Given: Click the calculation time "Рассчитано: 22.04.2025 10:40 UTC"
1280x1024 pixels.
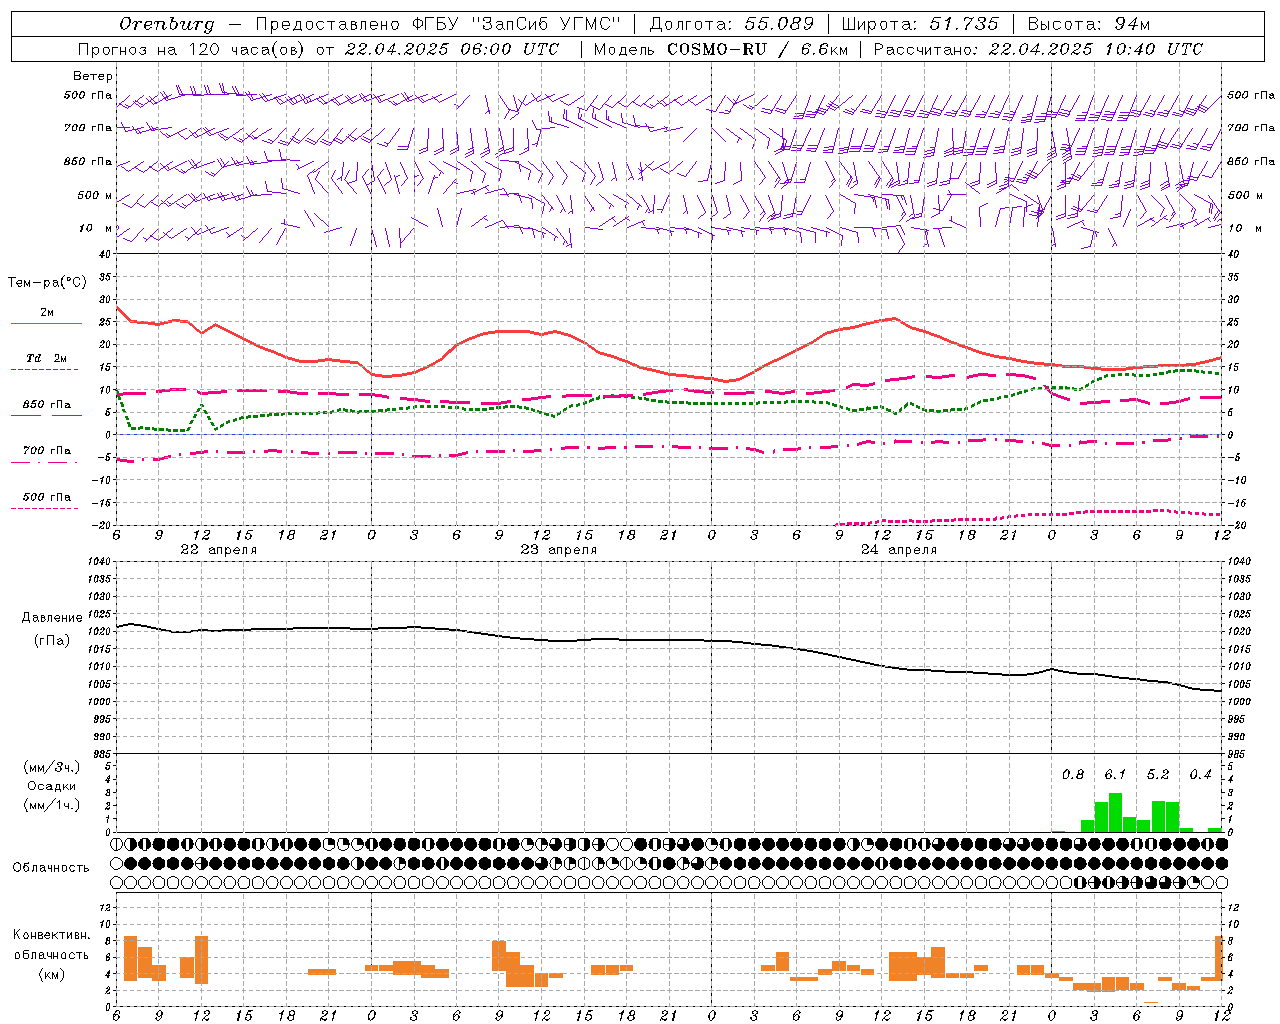Looking at the screenshot, I should 1038,49.
